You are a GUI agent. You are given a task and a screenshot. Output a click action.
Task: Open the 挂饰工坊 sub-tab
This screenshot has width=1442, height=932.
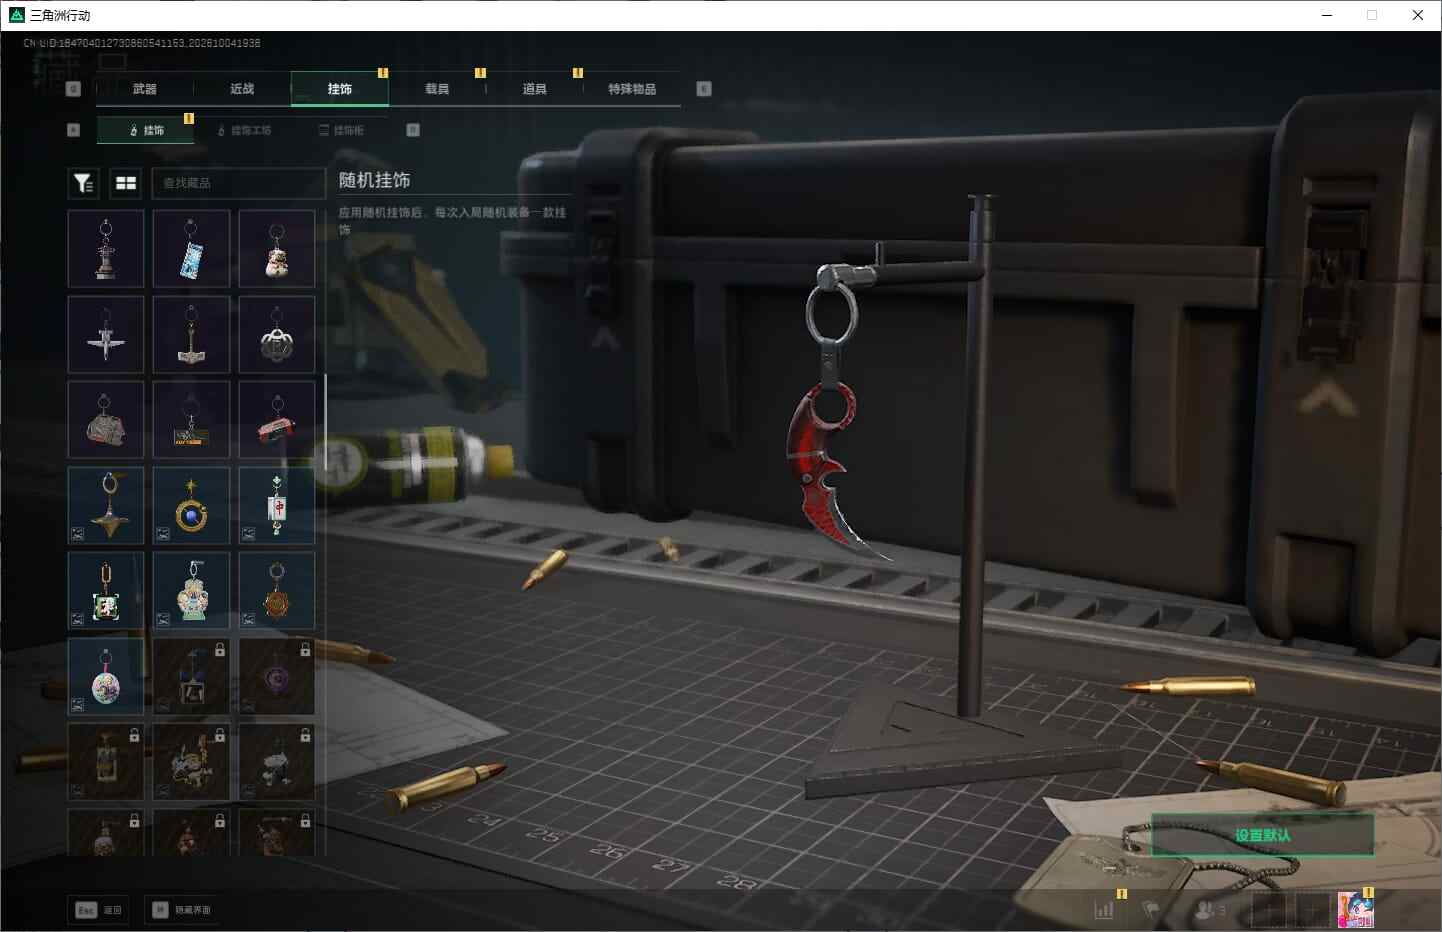tap(245, 130)
